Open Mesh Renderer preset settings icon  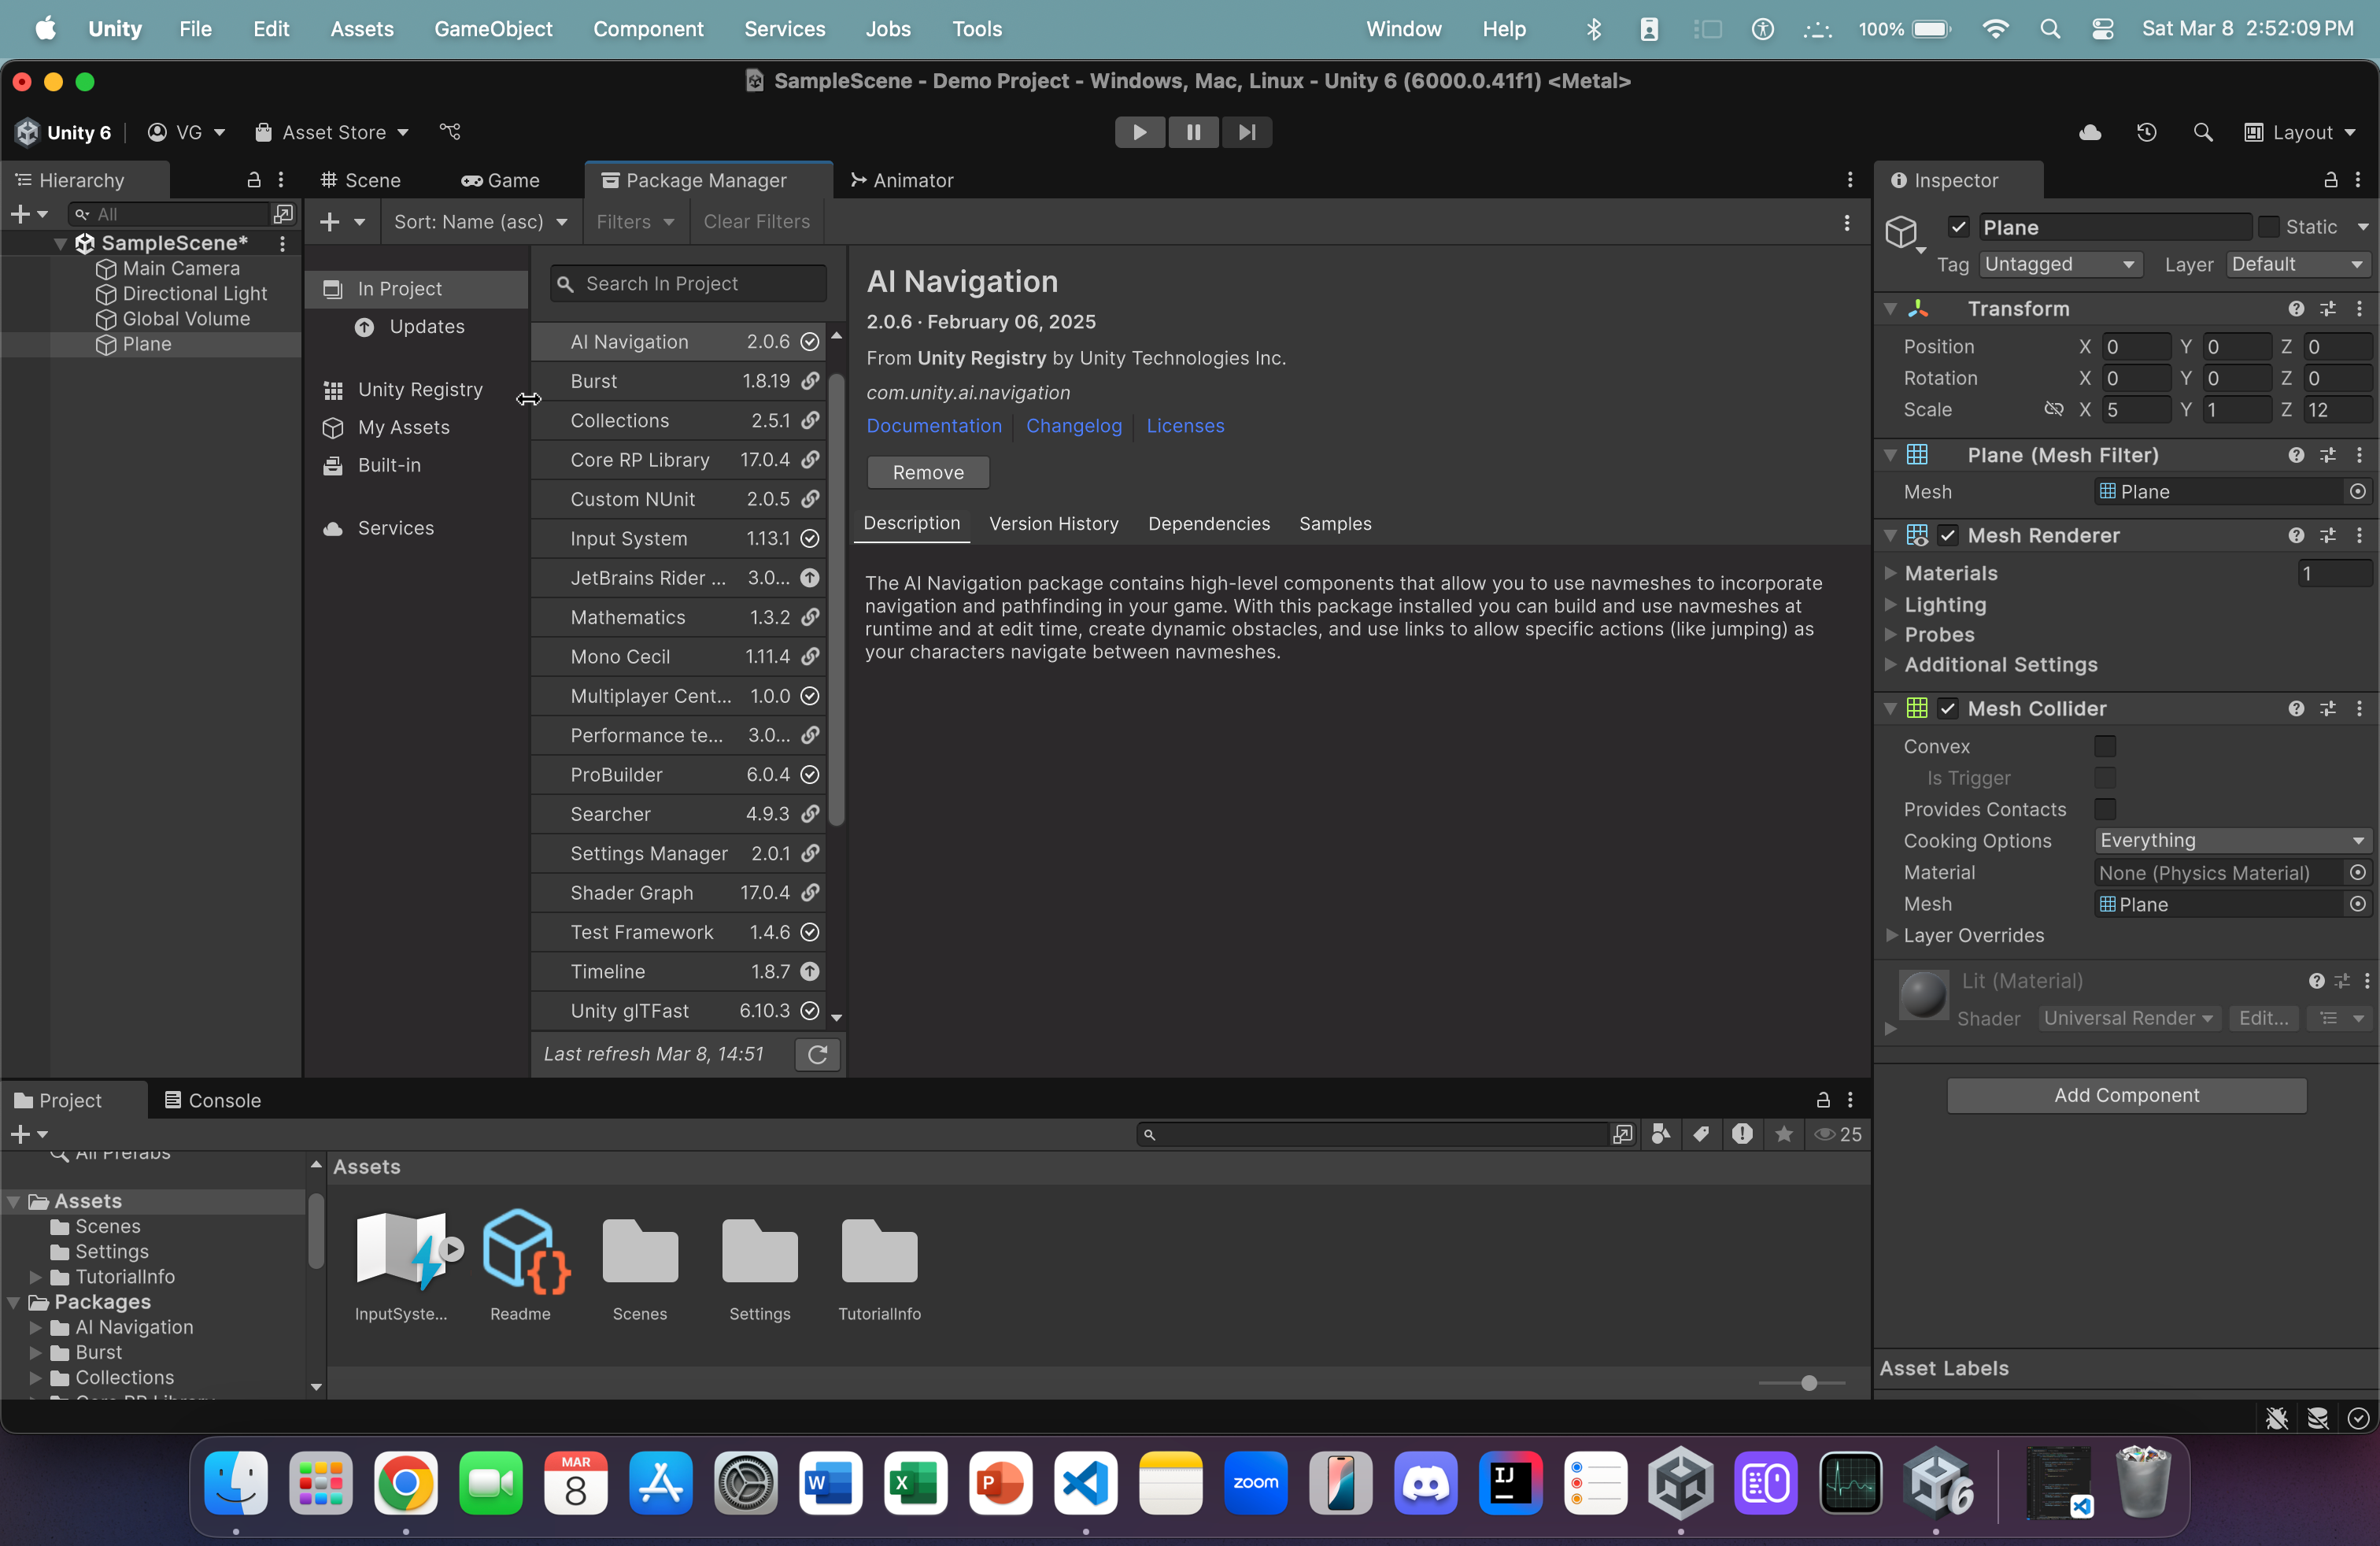[x=2328, y=536]
